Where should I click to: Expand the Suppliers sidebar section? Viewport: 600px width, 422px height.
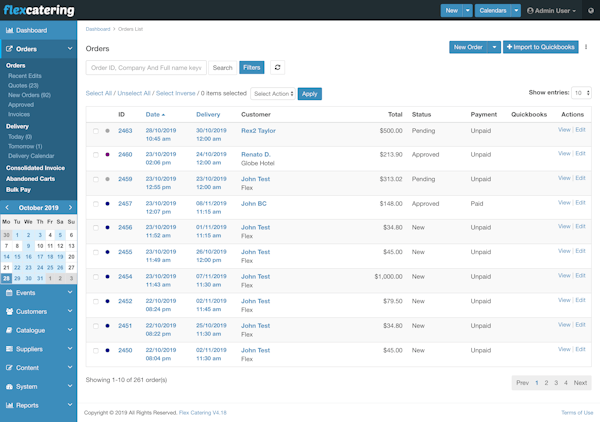coord(38,349)
